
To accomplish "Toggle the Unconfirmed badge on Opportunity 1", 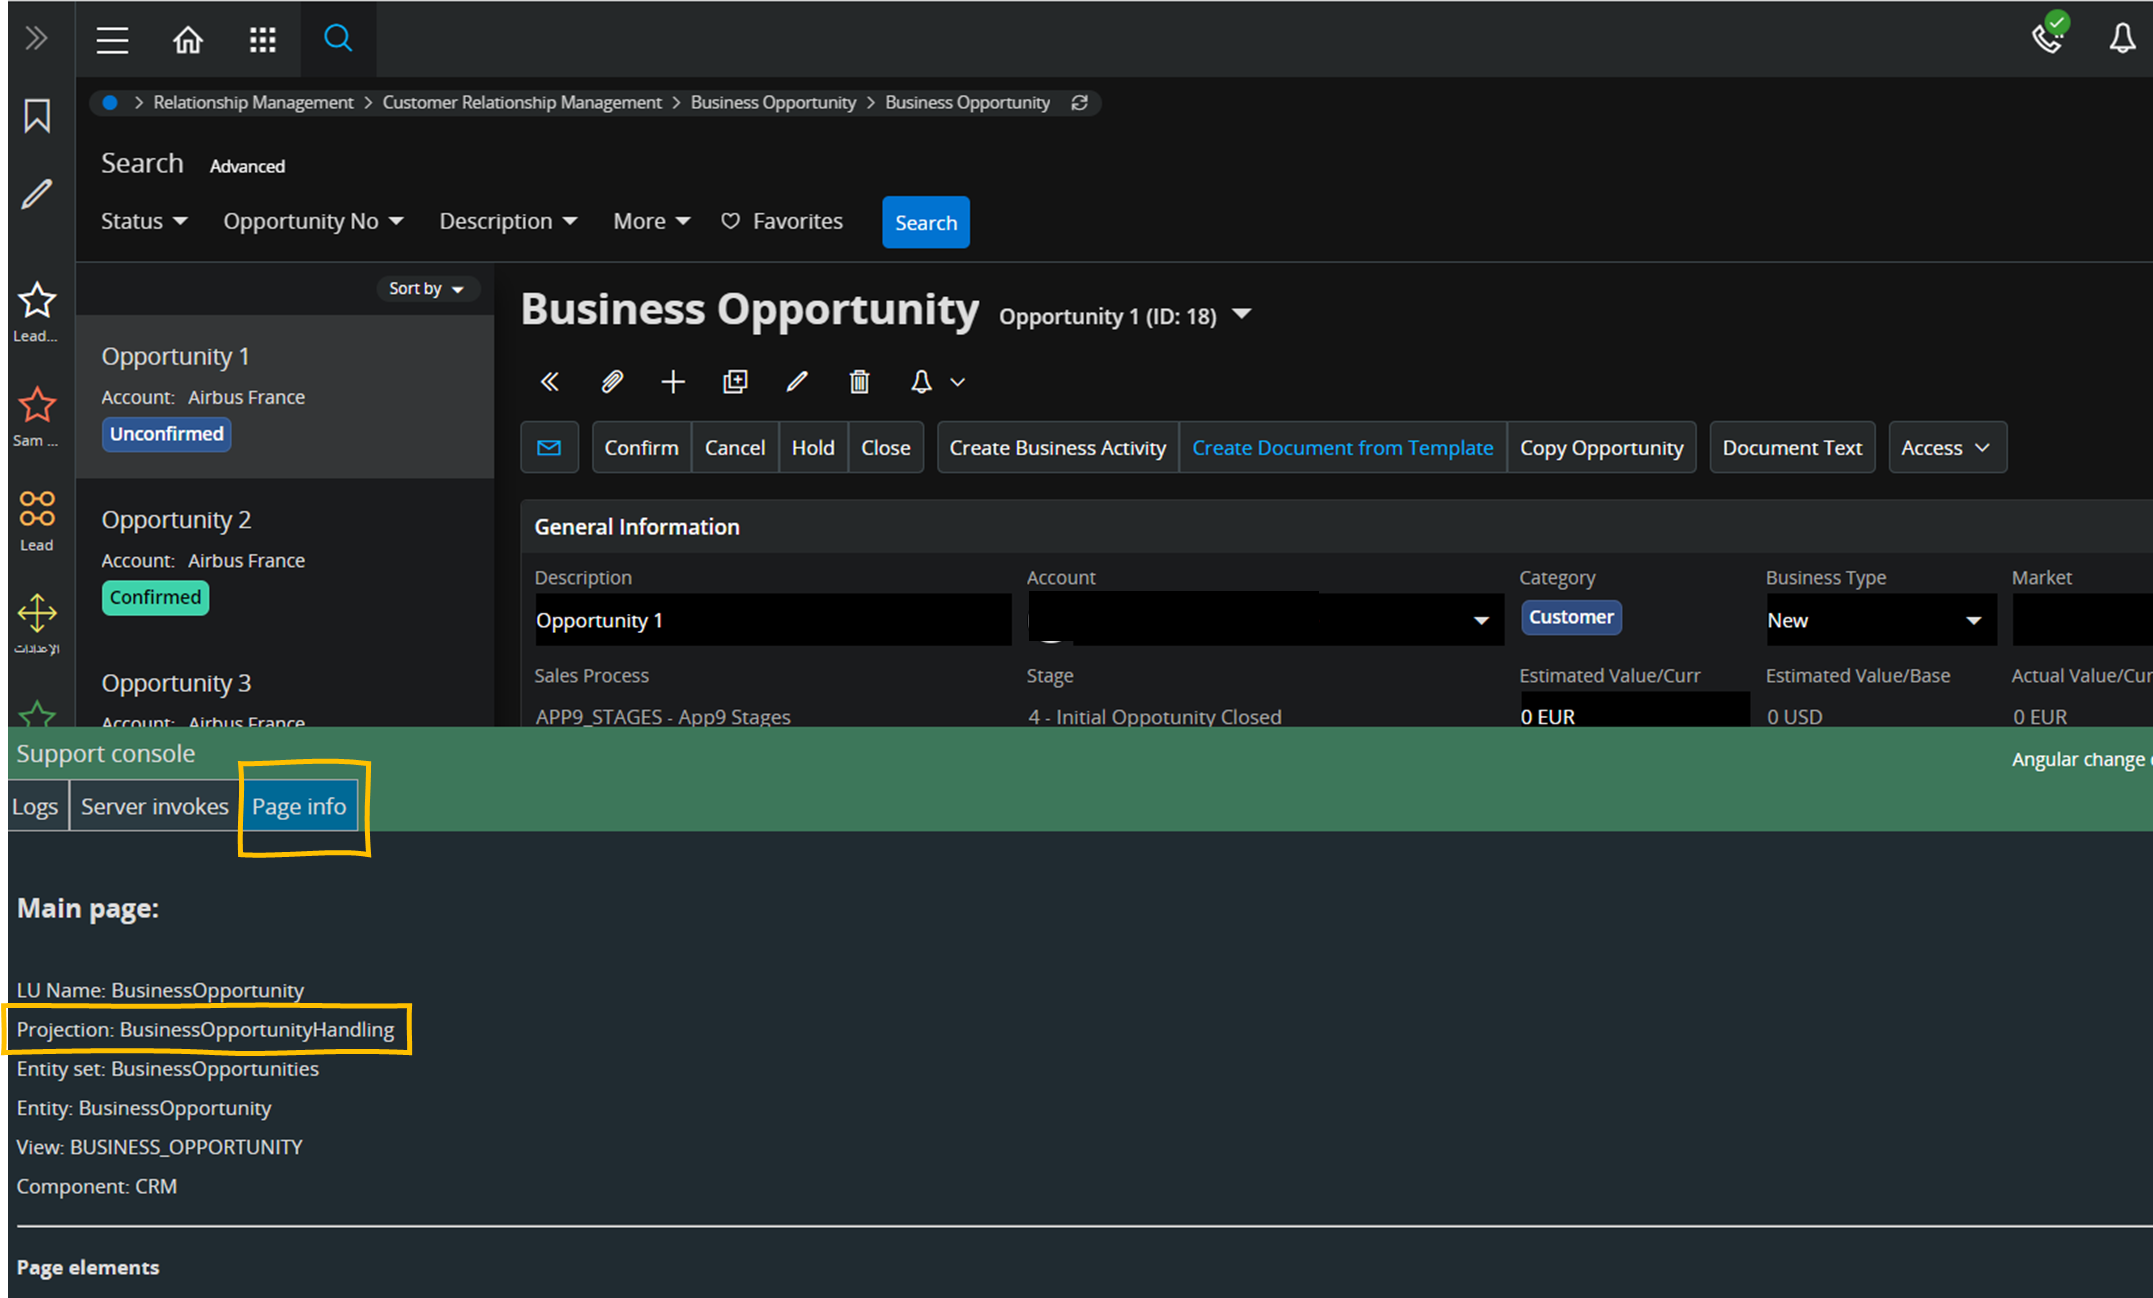I will pos(166,434).
